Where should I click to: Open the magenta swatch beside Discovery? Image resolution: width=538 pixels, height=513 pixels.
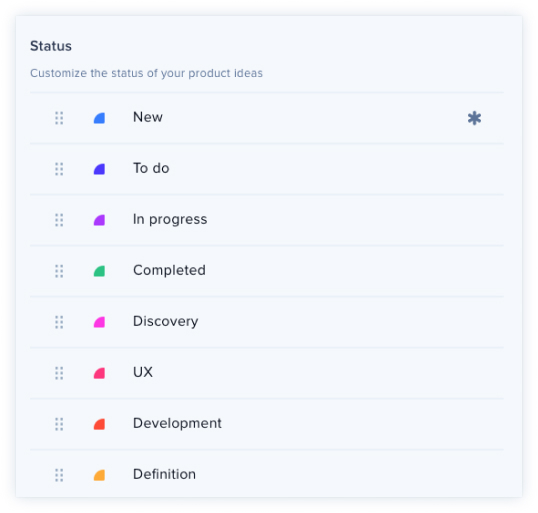pyautogui.click(x=99, y=322)
